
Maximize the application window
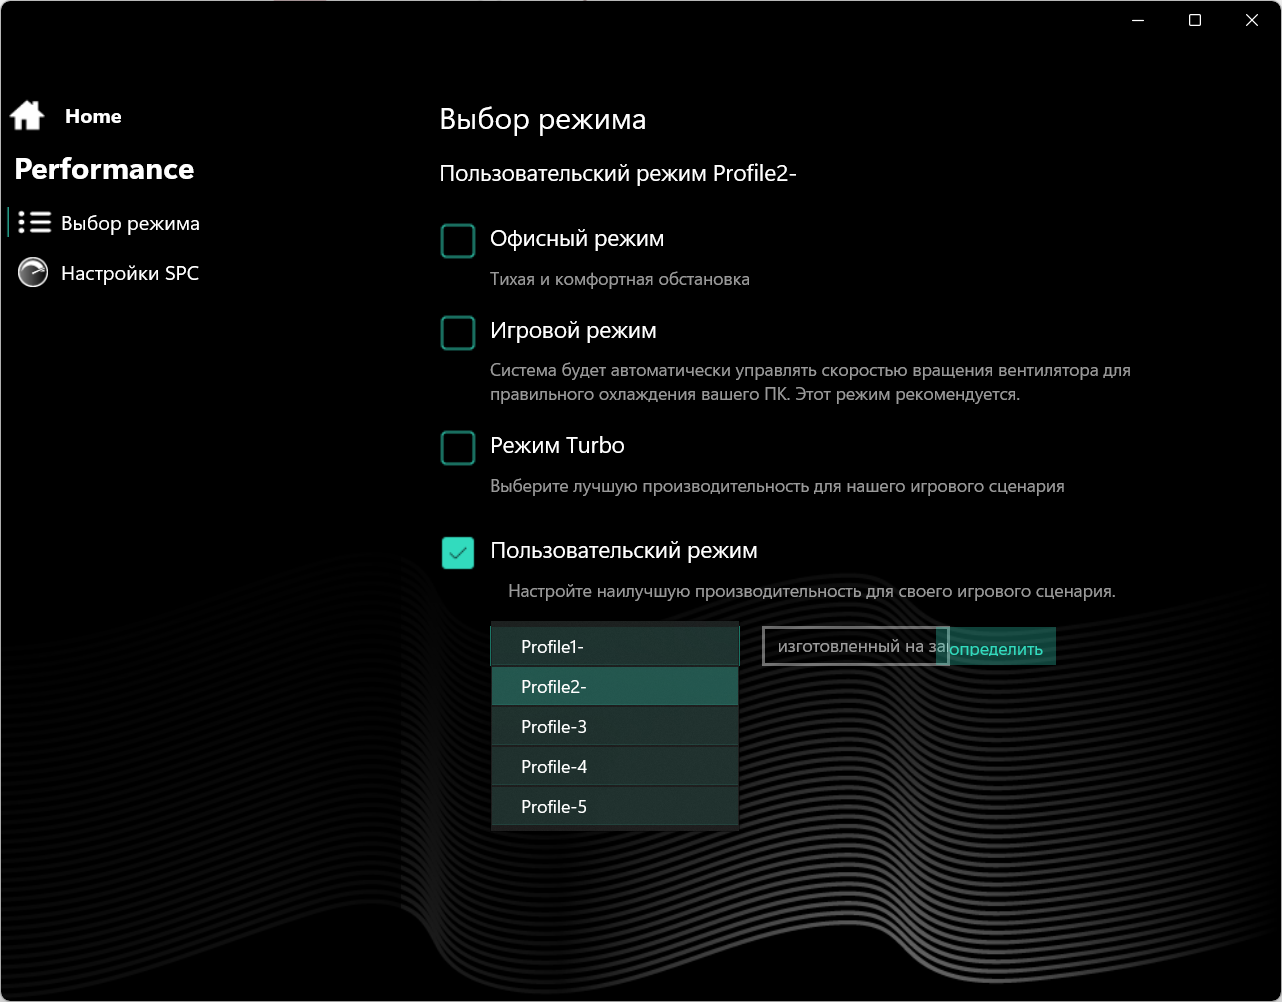[x=1195, y=20]
